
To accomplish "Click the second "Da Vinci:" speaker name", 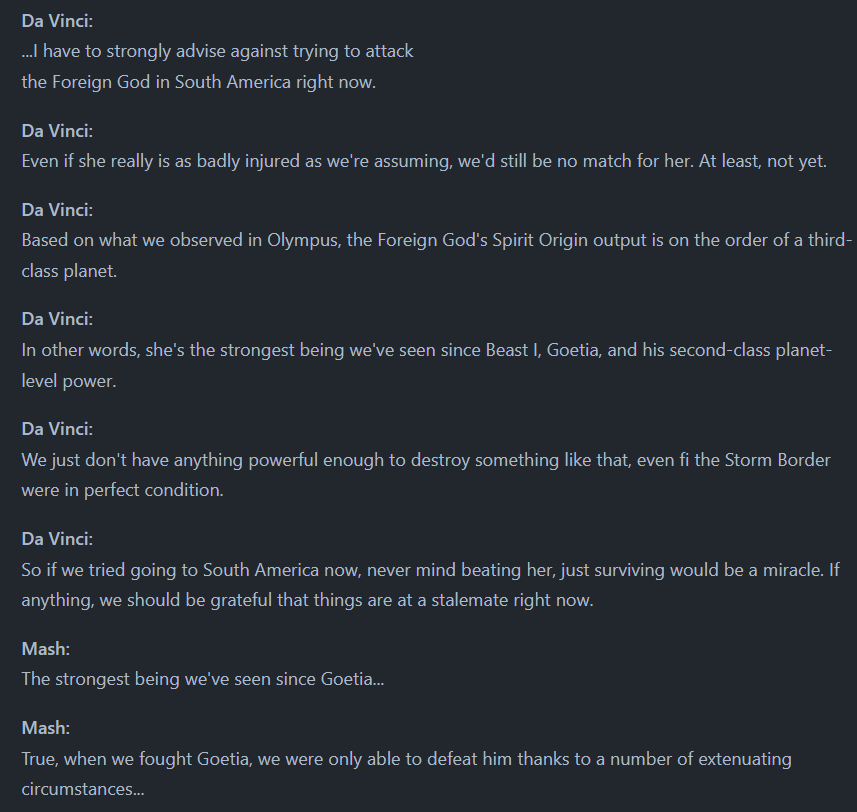I will click(x=57, y=131).
